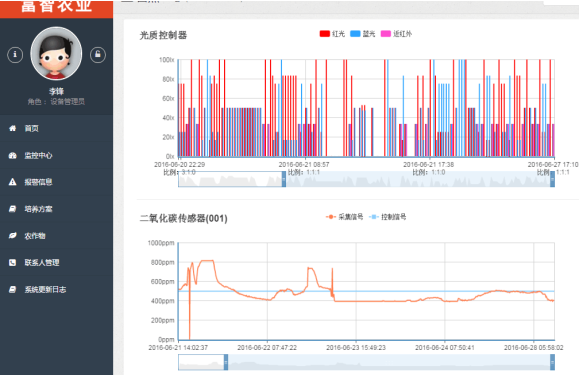The height and width of the screenshot is (375, 580).
Task: Click the home icon for 首页
Action: tap(13, 128)
